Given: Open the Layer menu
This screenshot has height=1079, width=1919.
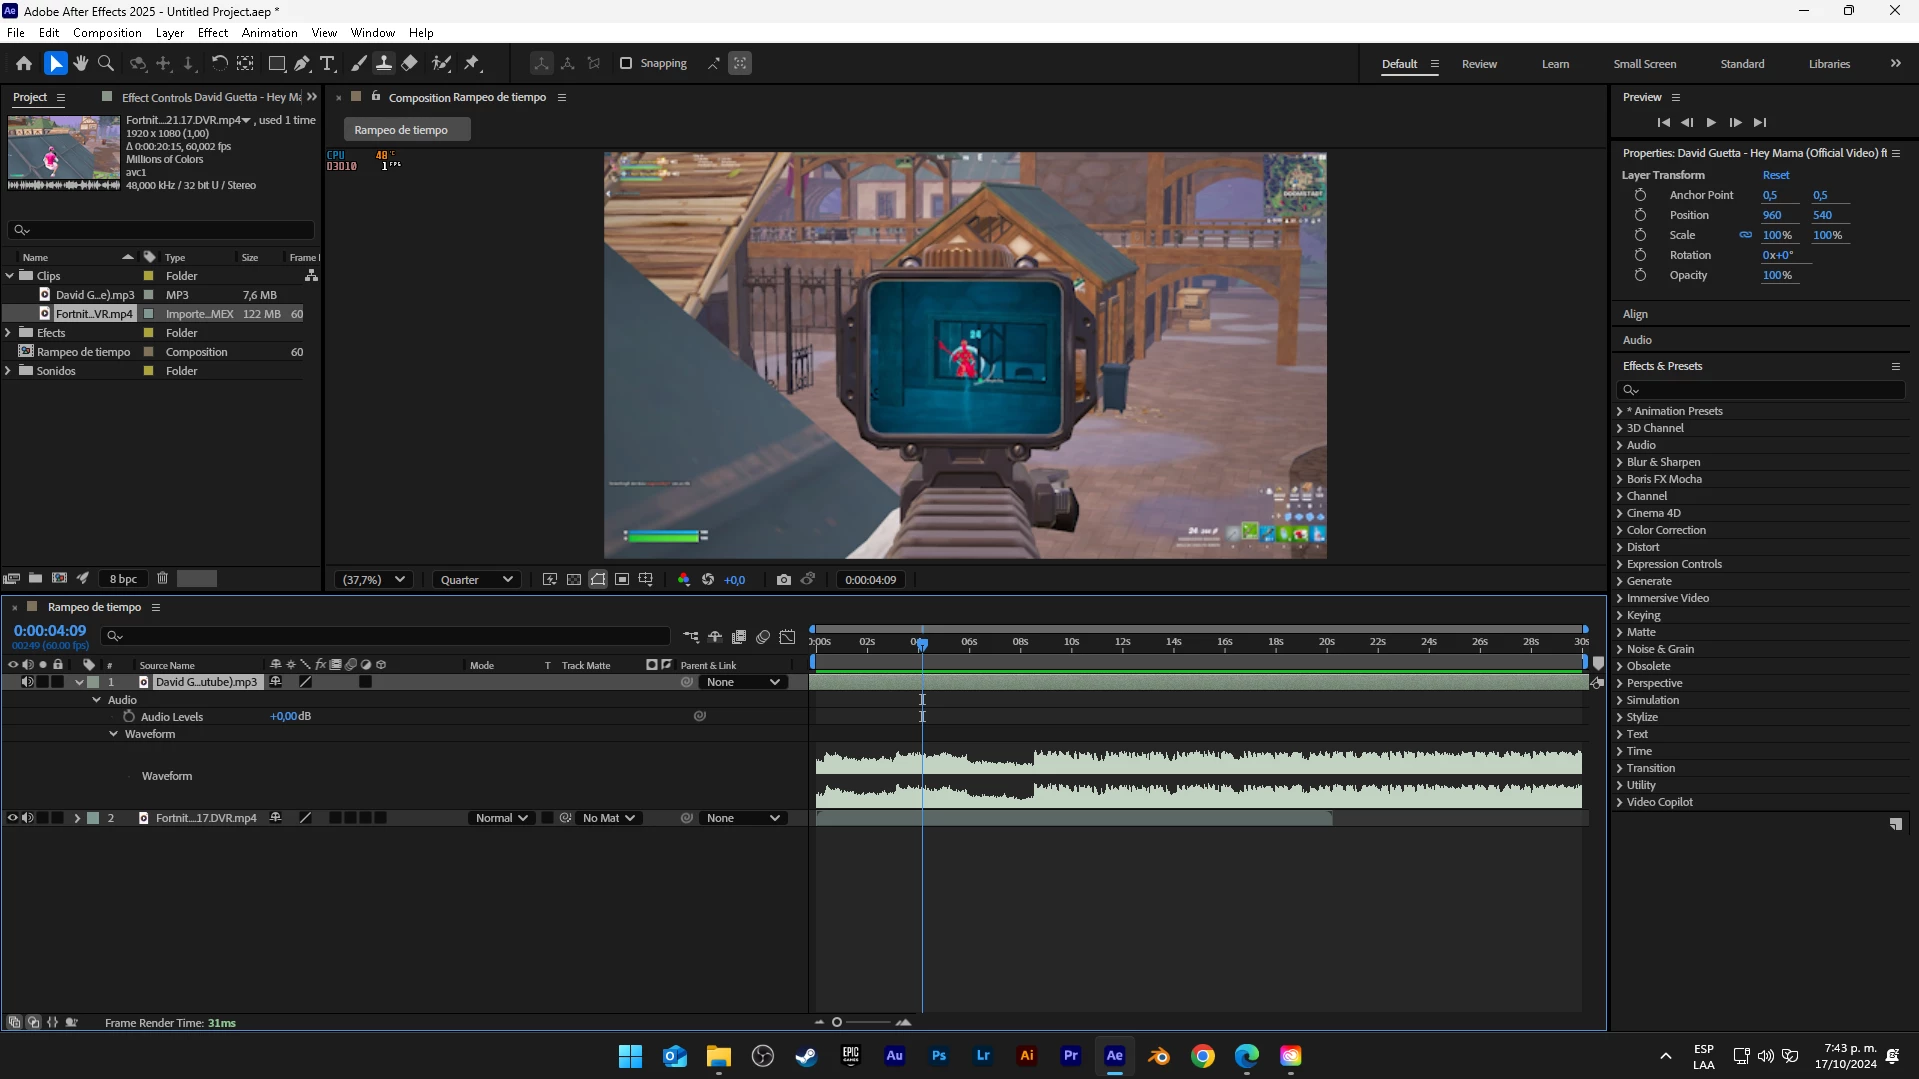Looking at the screenshot, I should pos(170,33).
